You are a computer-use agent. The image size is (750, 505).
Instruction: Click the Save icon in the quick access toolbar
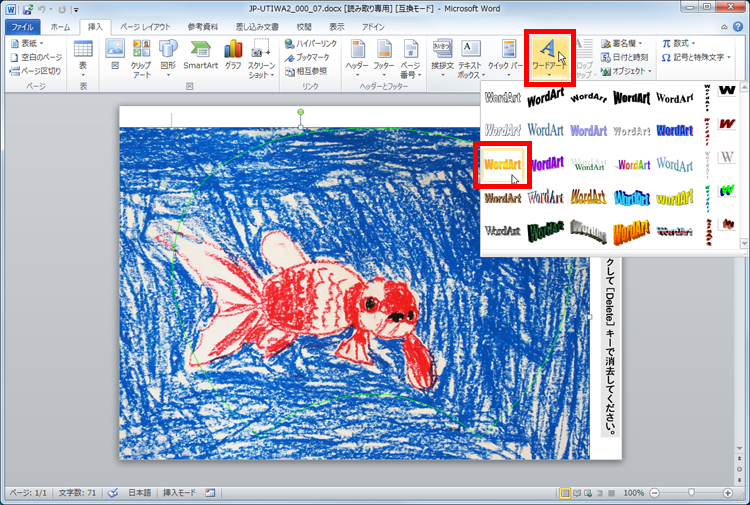tap(27, 9)
